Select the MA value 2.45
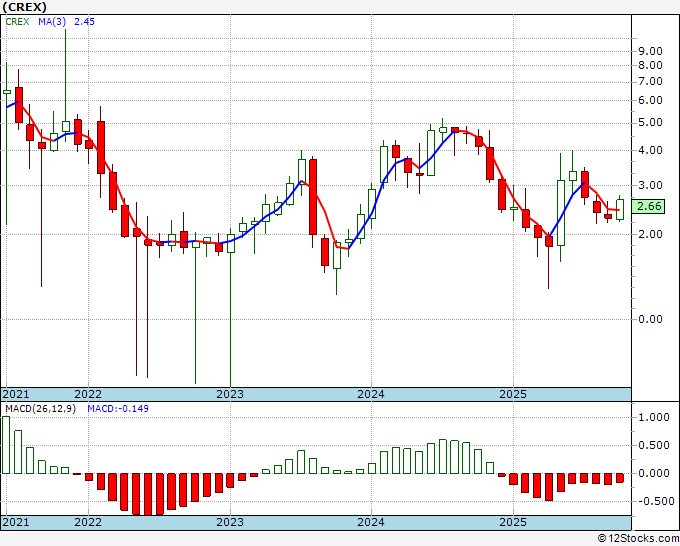Viewport: 680px width, 546px height. (x=84, y=22)
